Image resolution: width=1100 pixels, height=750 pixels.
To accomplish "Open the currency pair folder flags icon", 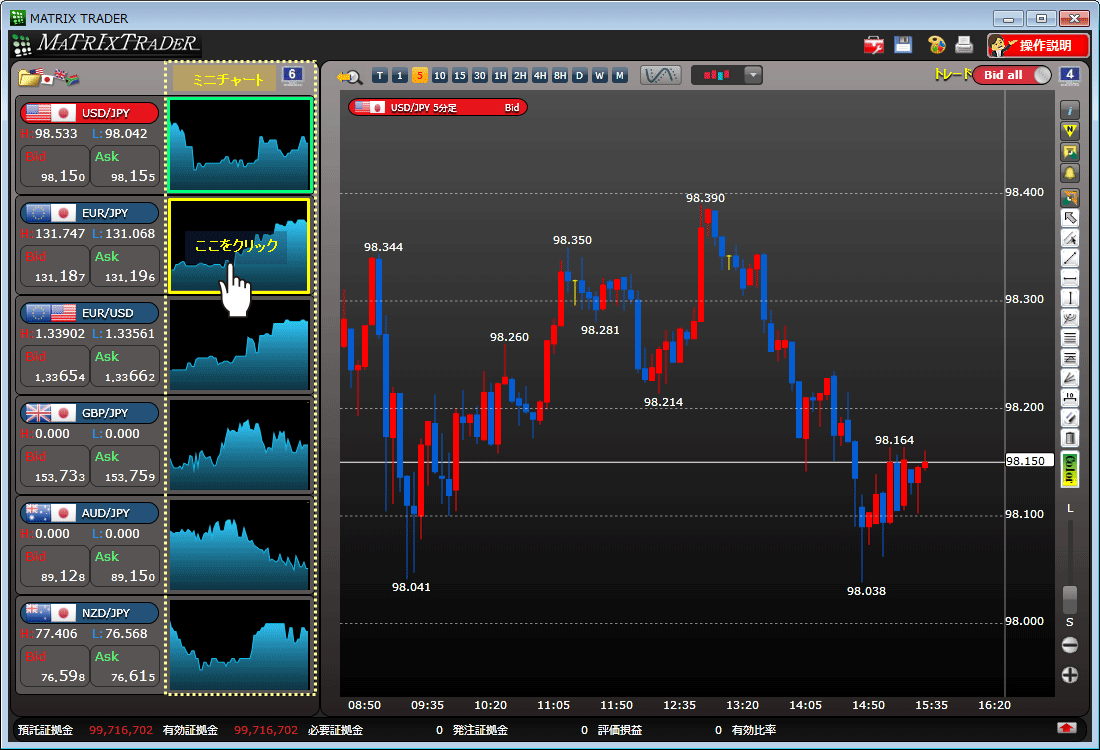I will 48,77.
